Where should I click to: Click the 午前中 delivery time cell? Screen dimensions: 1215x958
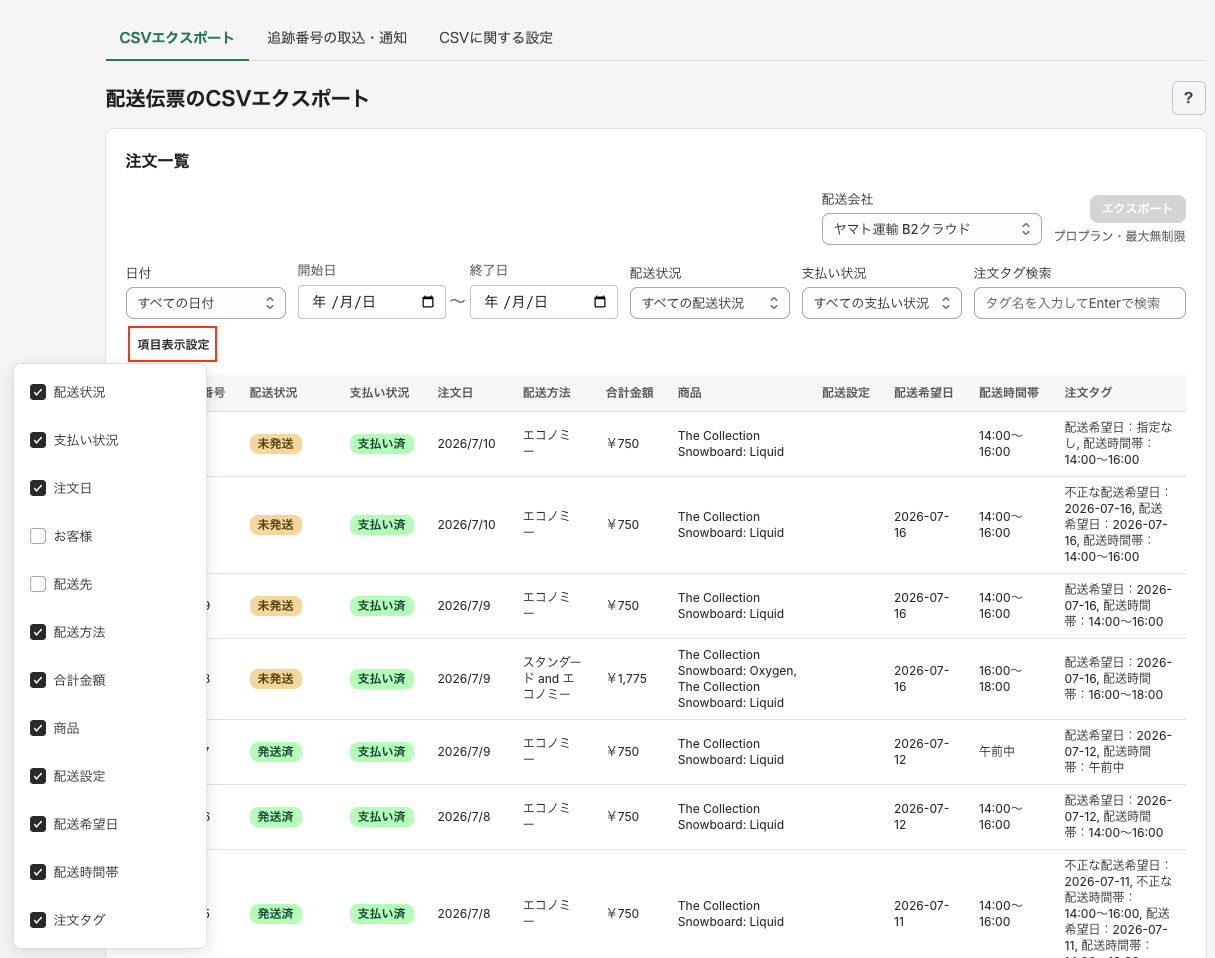[997, 752]
